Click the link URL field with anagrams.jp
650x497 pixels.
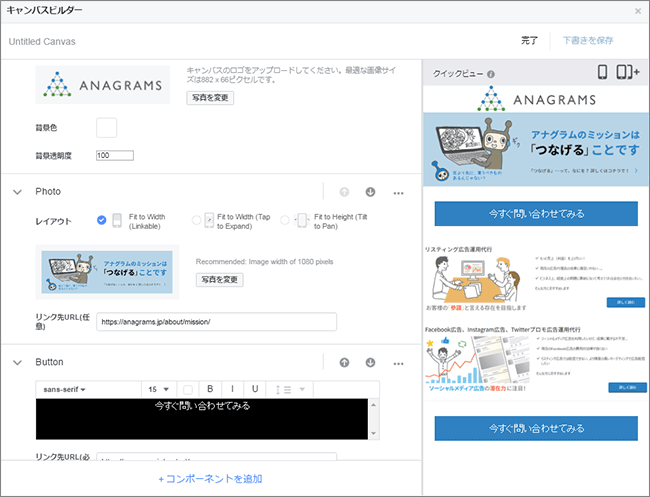coord(216,322)
